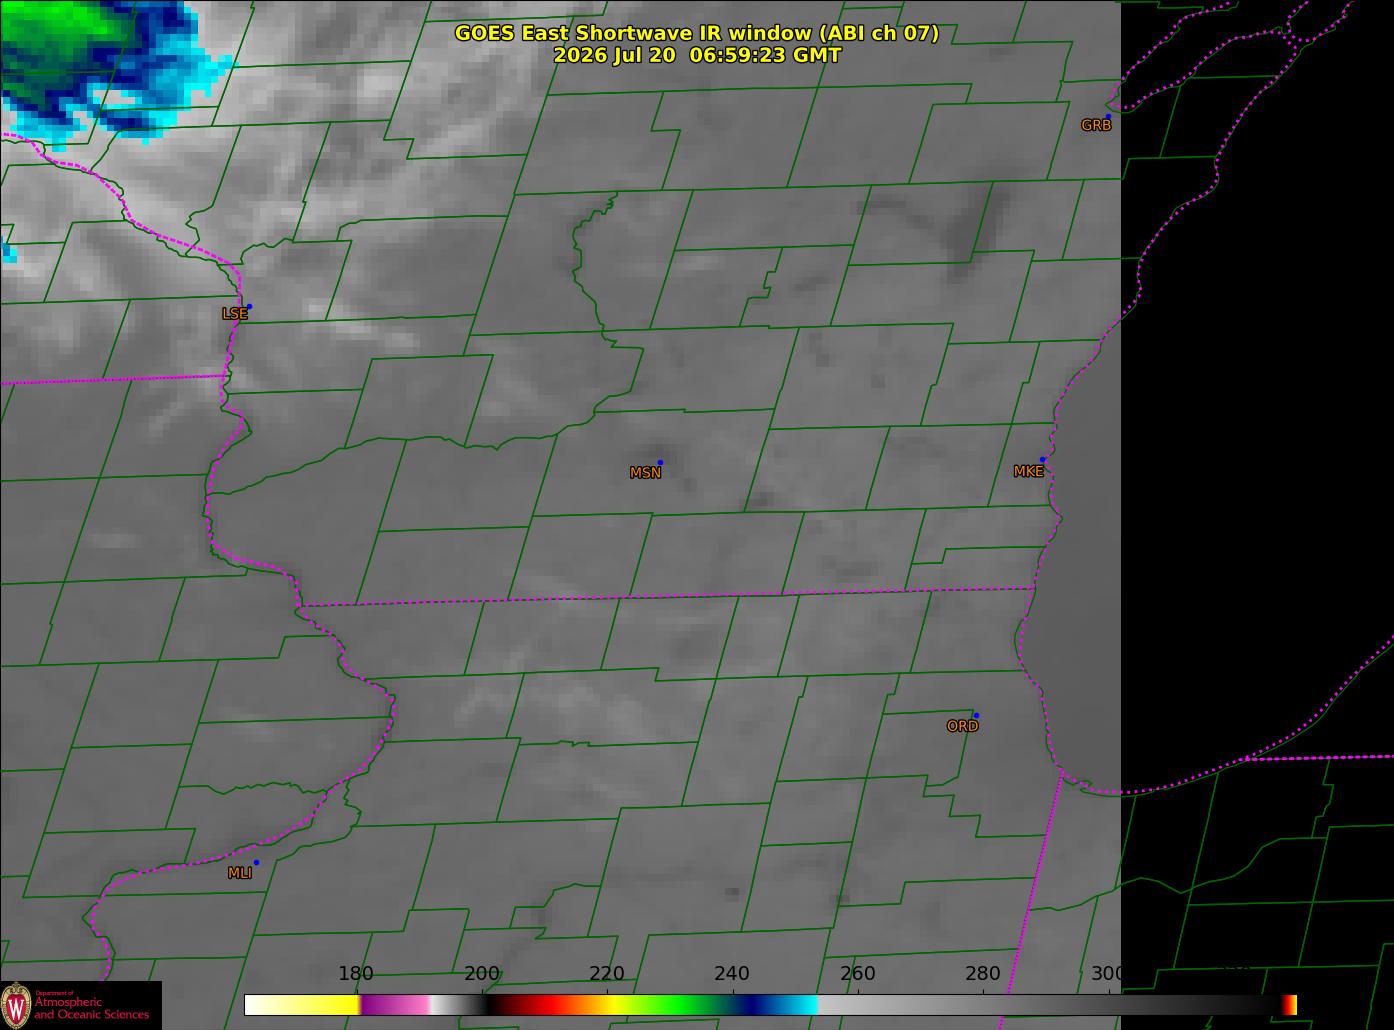Click the ORD station marker label
Viewport: 1394px width, 1030px height.
coord(962,726)
